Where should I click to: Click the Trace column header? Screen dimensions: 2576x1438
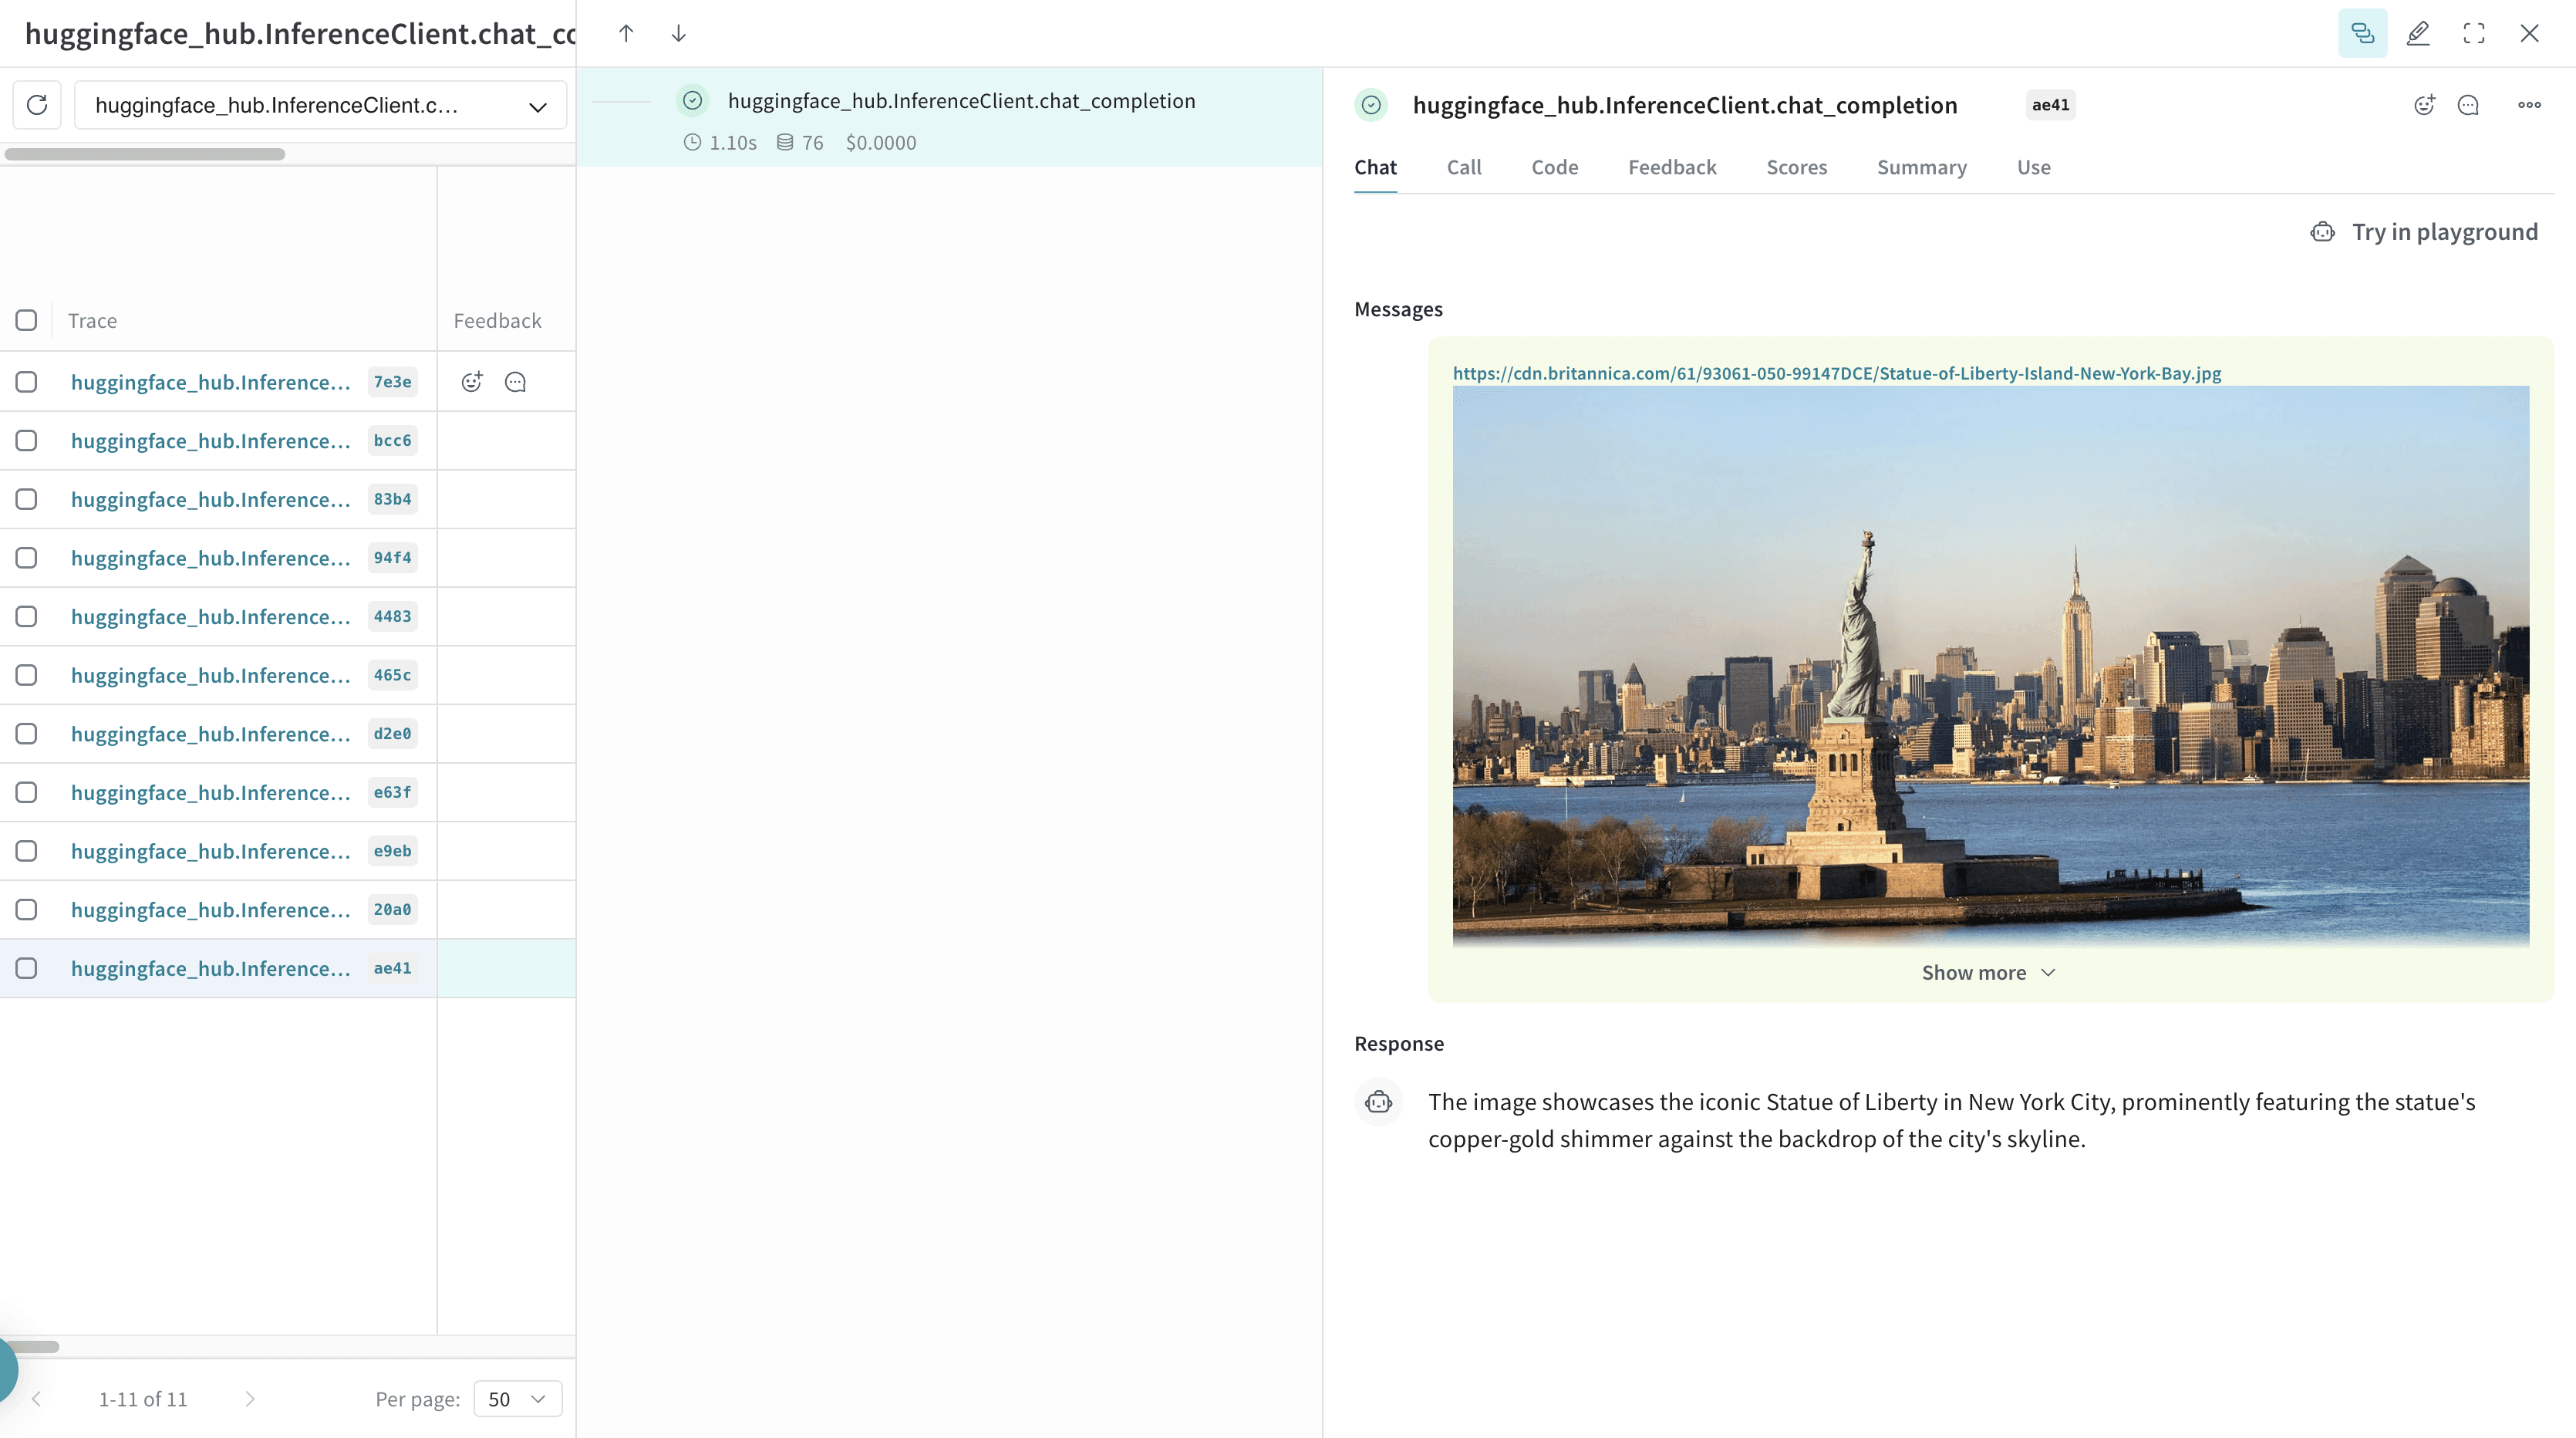click(92, 321)
